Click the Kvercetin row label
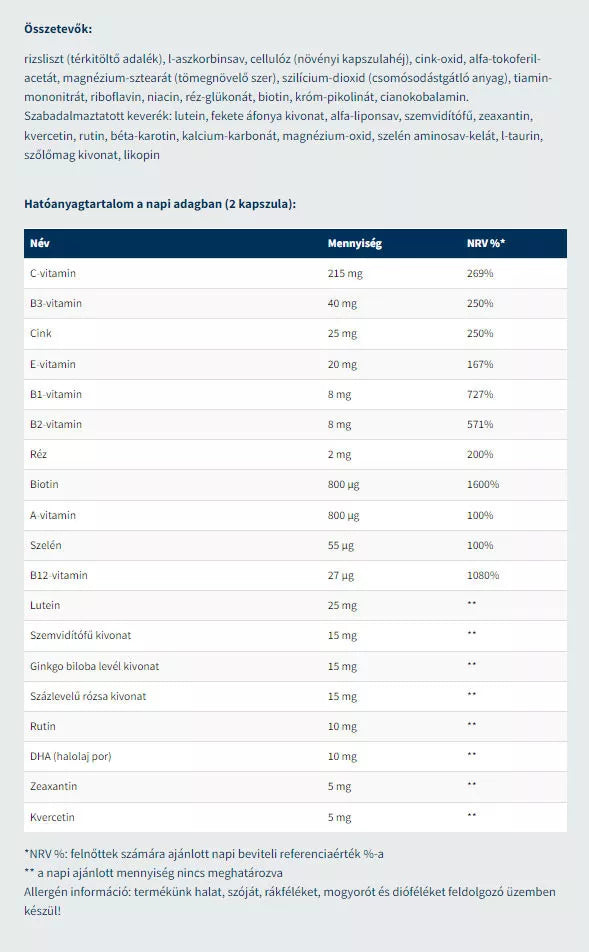The height and width of the screenshot is (952, 589). click(x=52, y=817)
